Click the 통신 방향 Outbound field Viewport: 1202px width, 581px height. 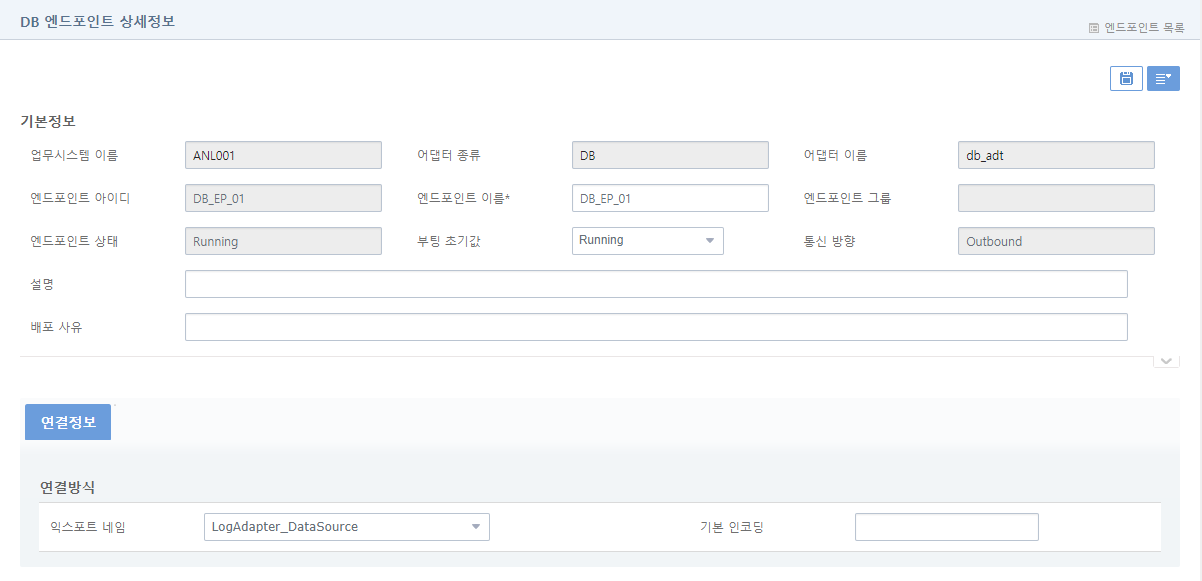pos(1056,241)
